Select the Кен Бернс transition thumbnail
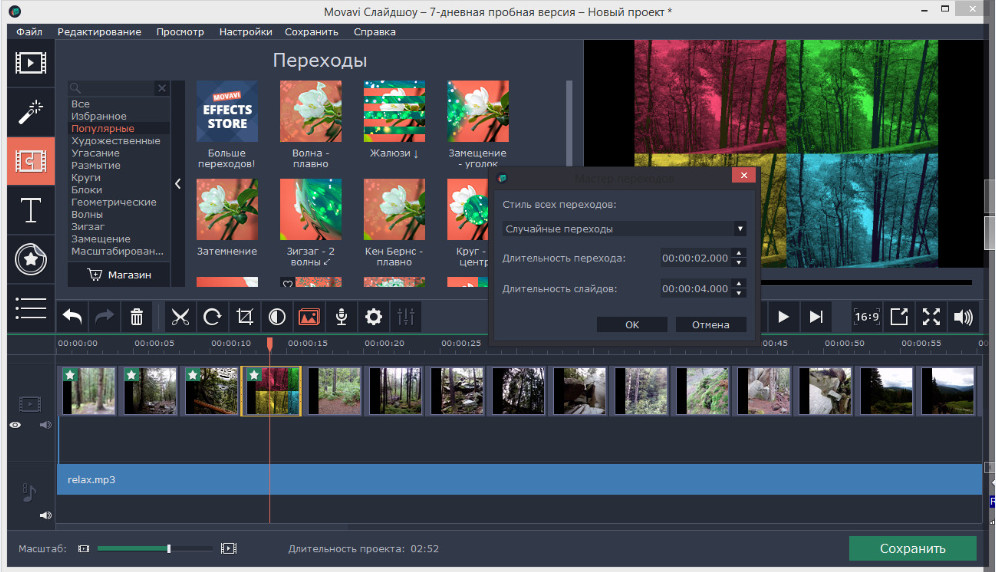 (x=394, y=210)
